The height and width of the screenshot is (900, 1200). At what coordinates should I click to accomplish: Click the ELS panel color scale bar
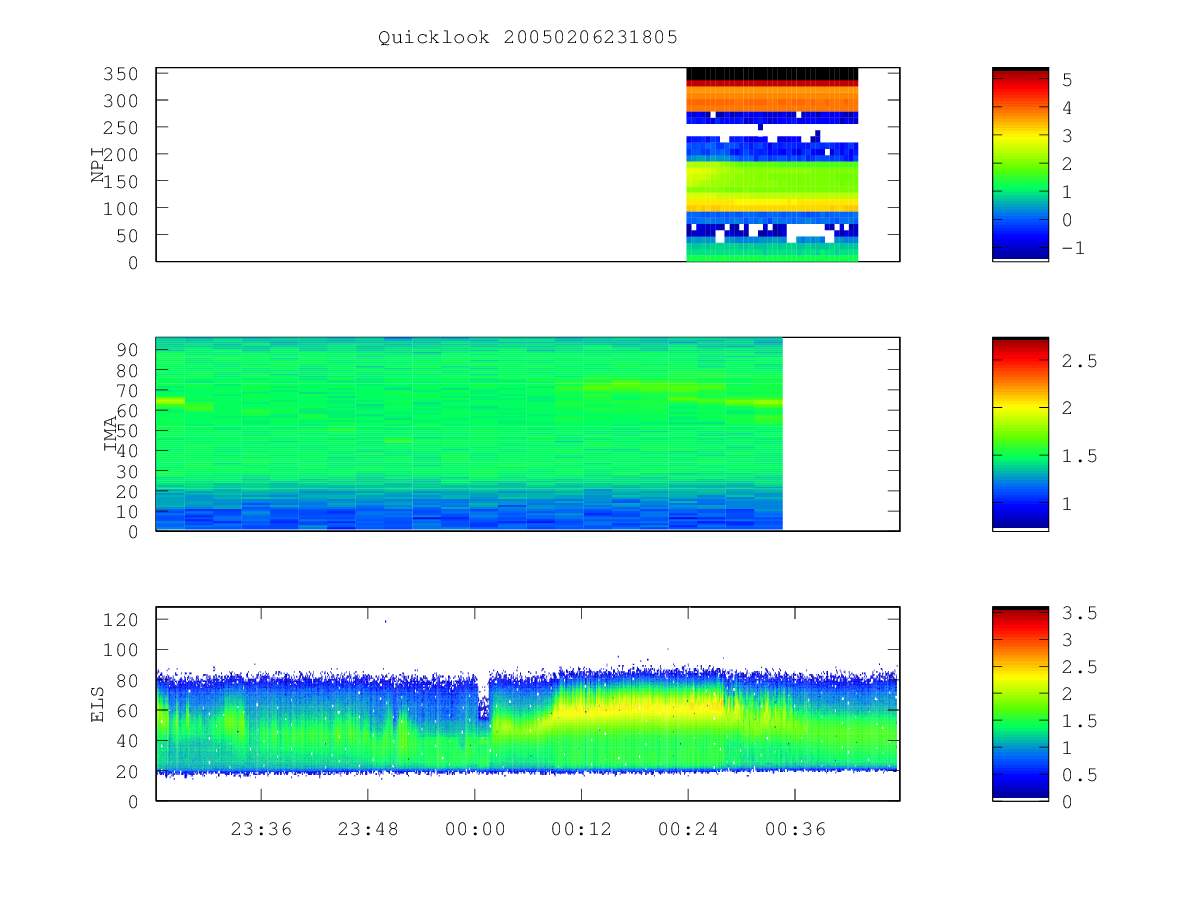1020,703
